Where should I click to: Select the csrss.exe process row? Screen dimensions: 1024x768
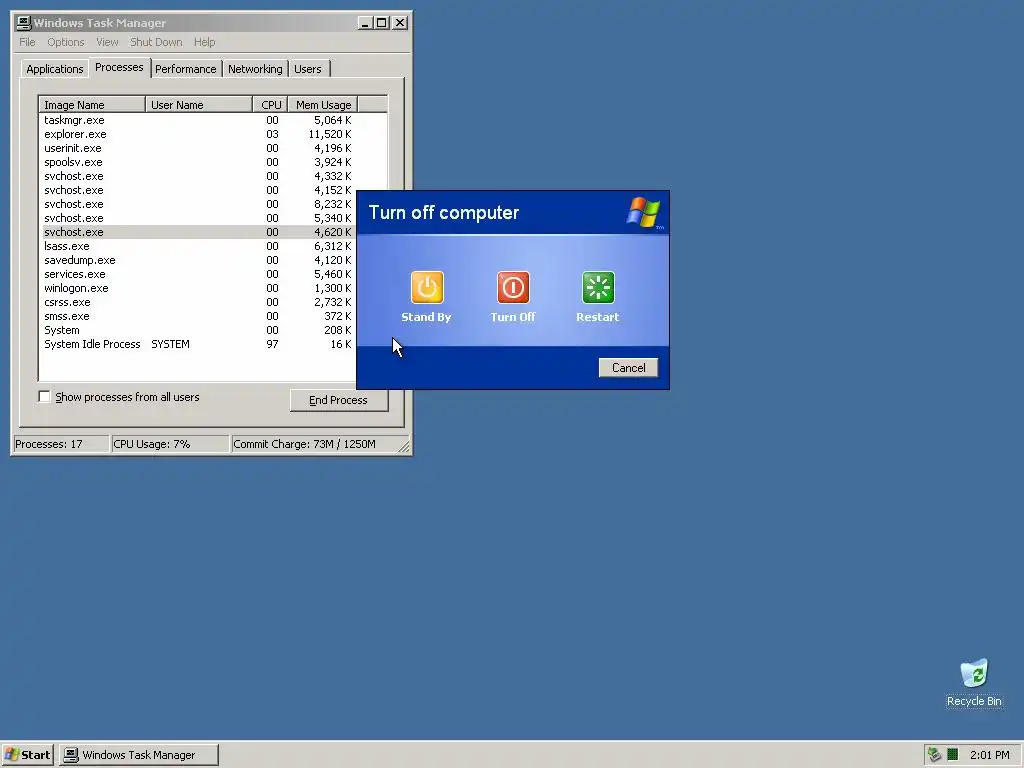point(198,302)
